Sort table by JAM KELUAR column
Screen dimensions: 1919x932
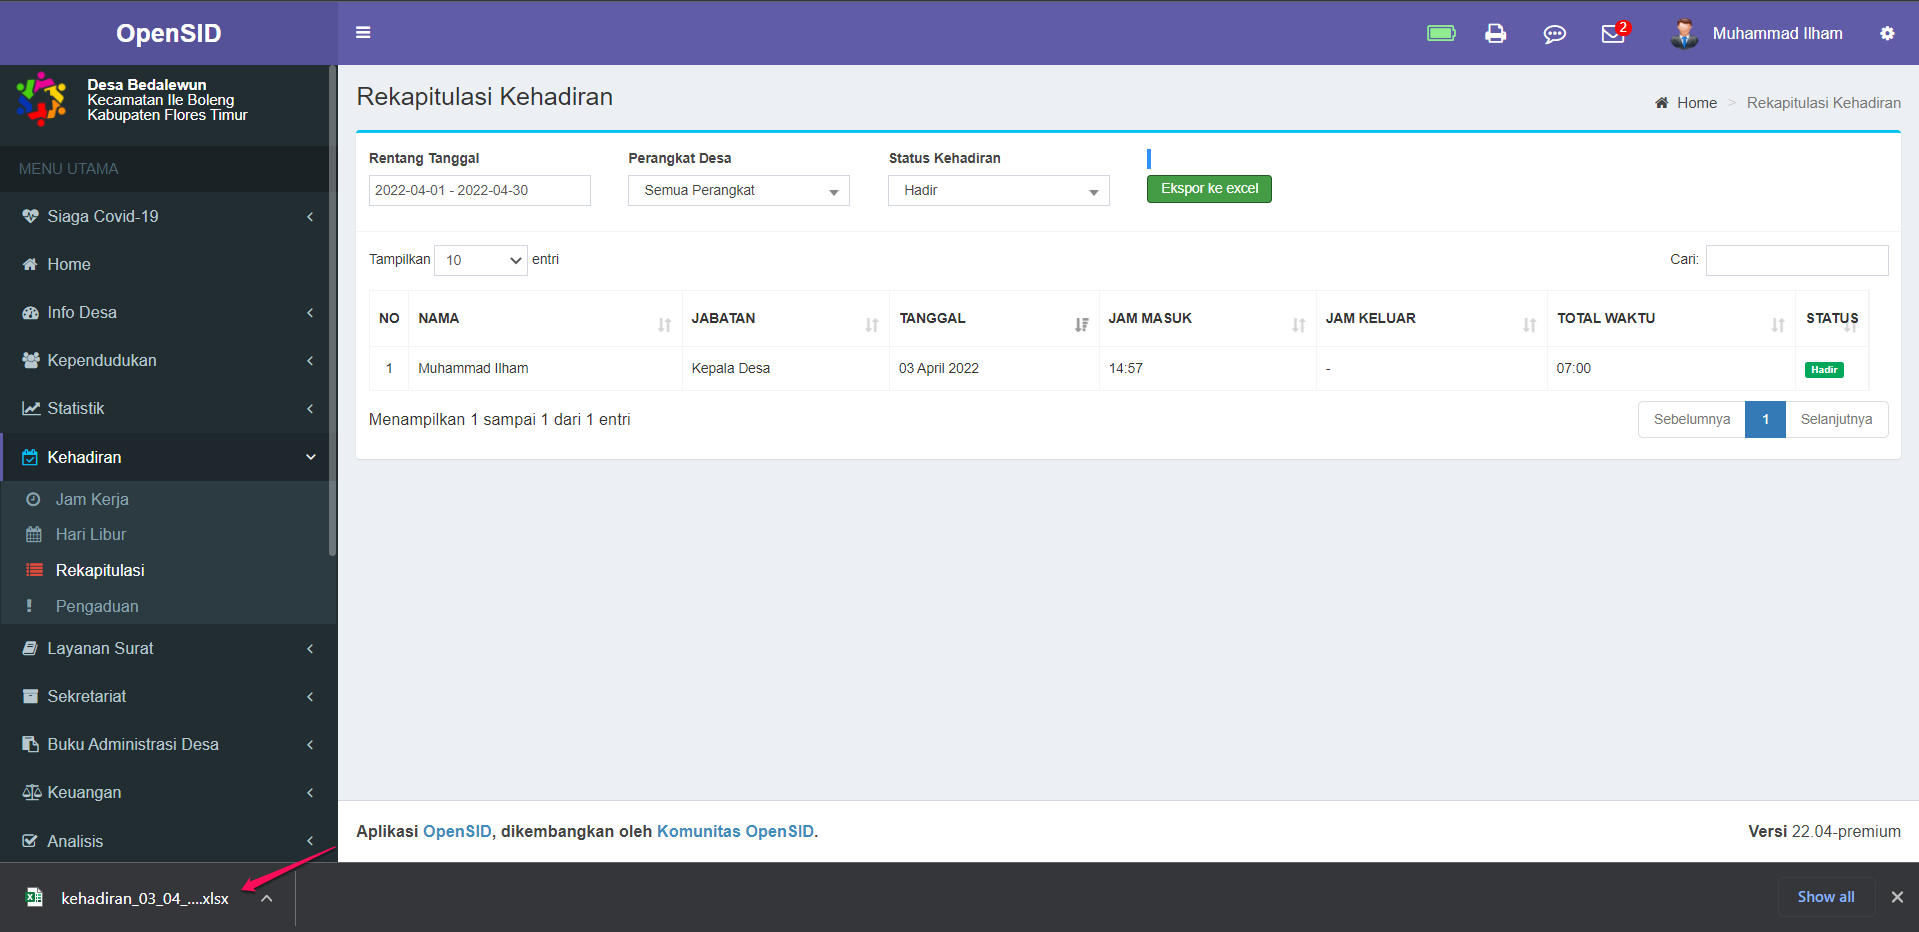click(x=1431, y=319)
